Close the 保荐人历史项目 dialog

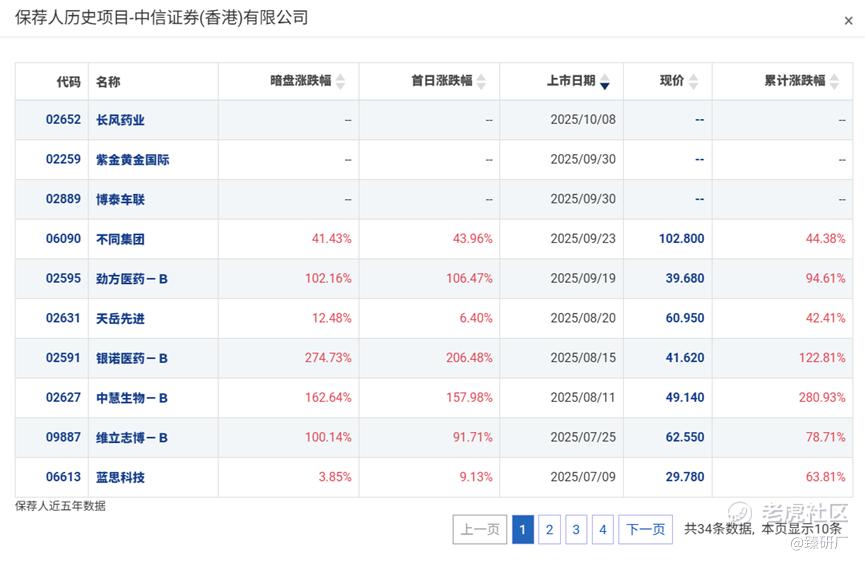pyautogui.click(x=849, y=20)
